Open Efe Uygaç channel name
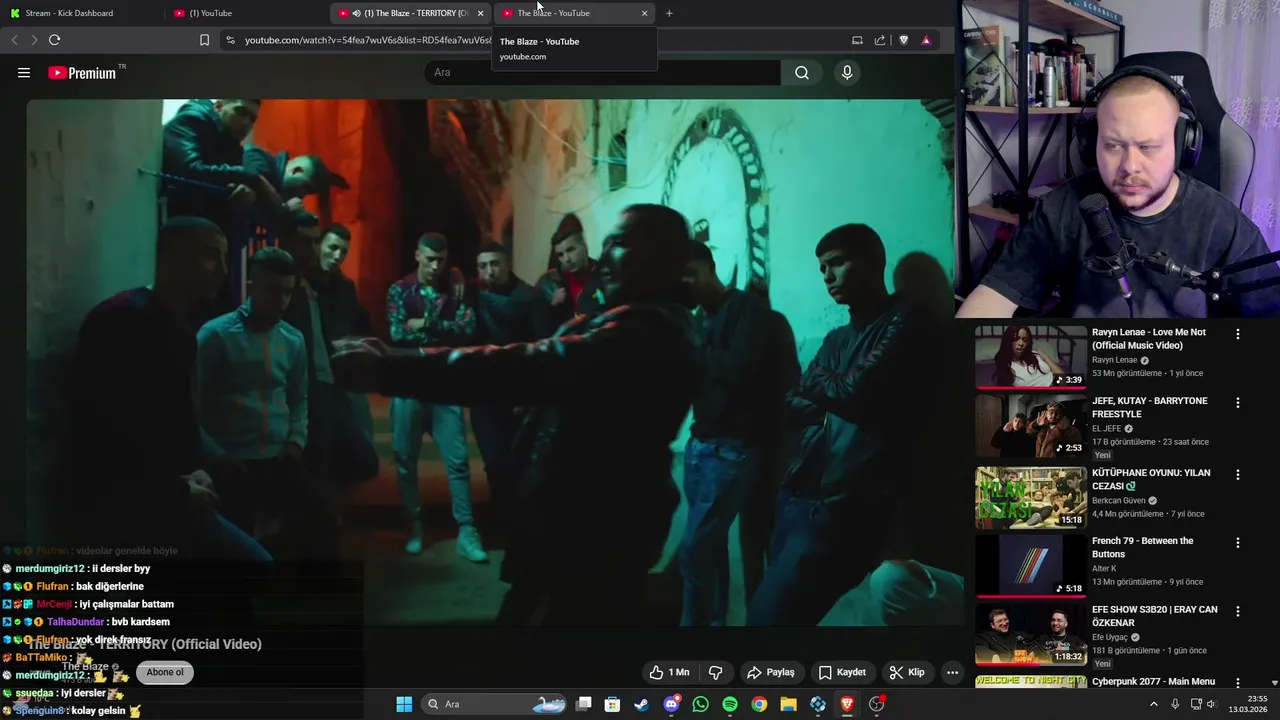This screenshot has height=720, width=1280. point(1110,637)
